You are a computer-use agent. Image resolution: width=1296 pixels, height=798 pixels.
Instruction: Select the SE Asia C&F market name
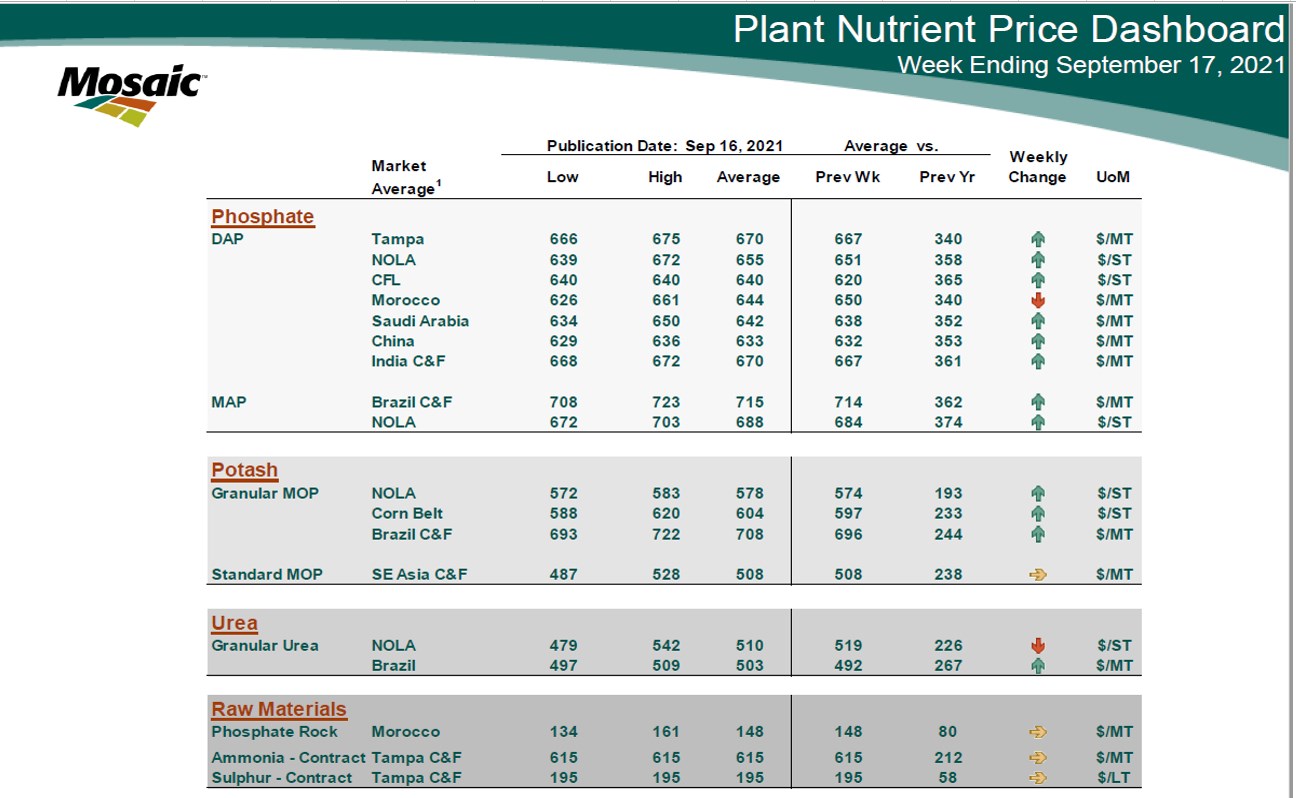(420, 575)
